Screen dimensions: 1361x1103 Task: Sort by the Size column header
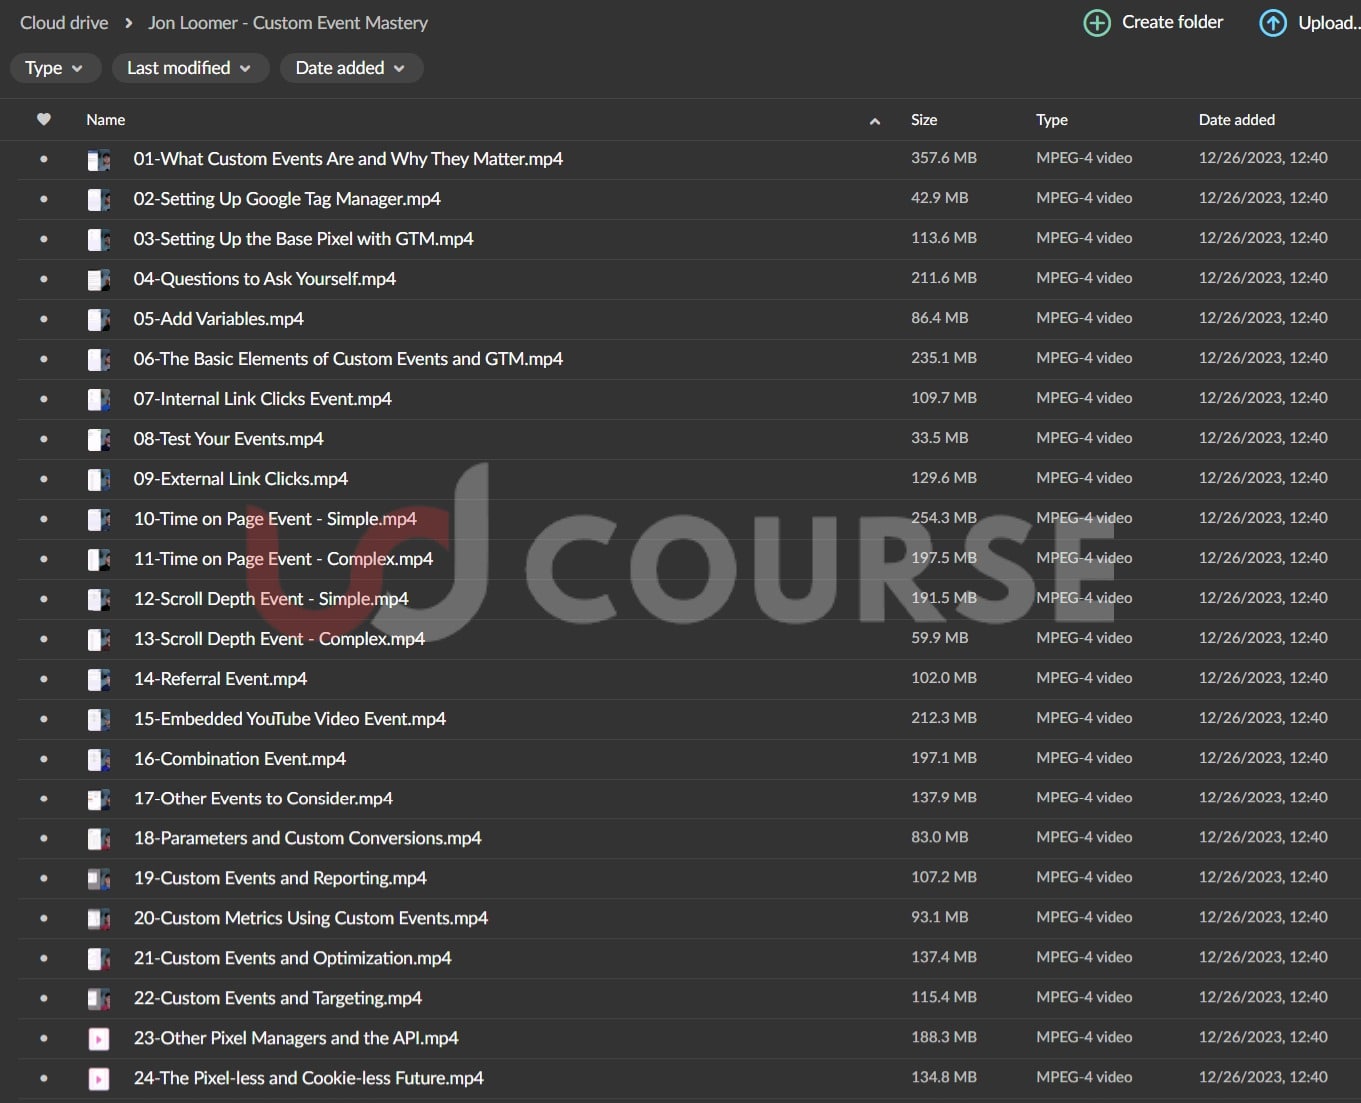point(924,120)
